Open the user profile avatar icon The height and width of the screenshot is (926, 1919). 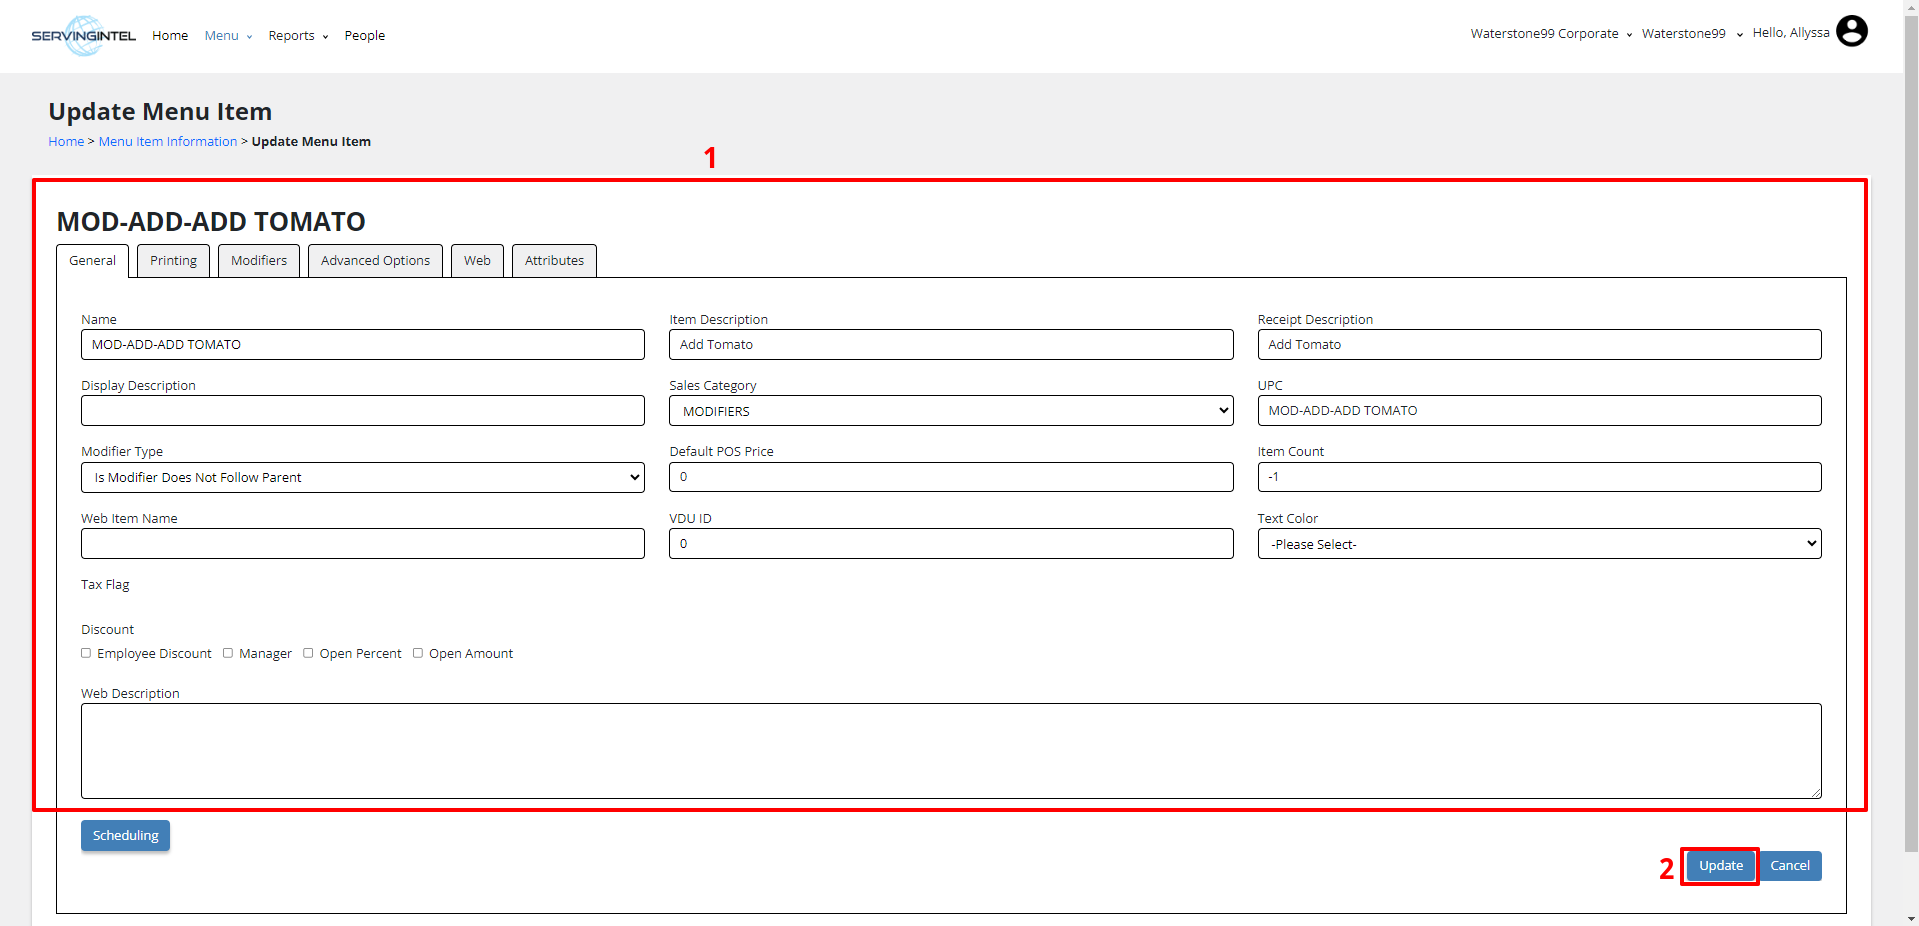[x=1851, y=32]
